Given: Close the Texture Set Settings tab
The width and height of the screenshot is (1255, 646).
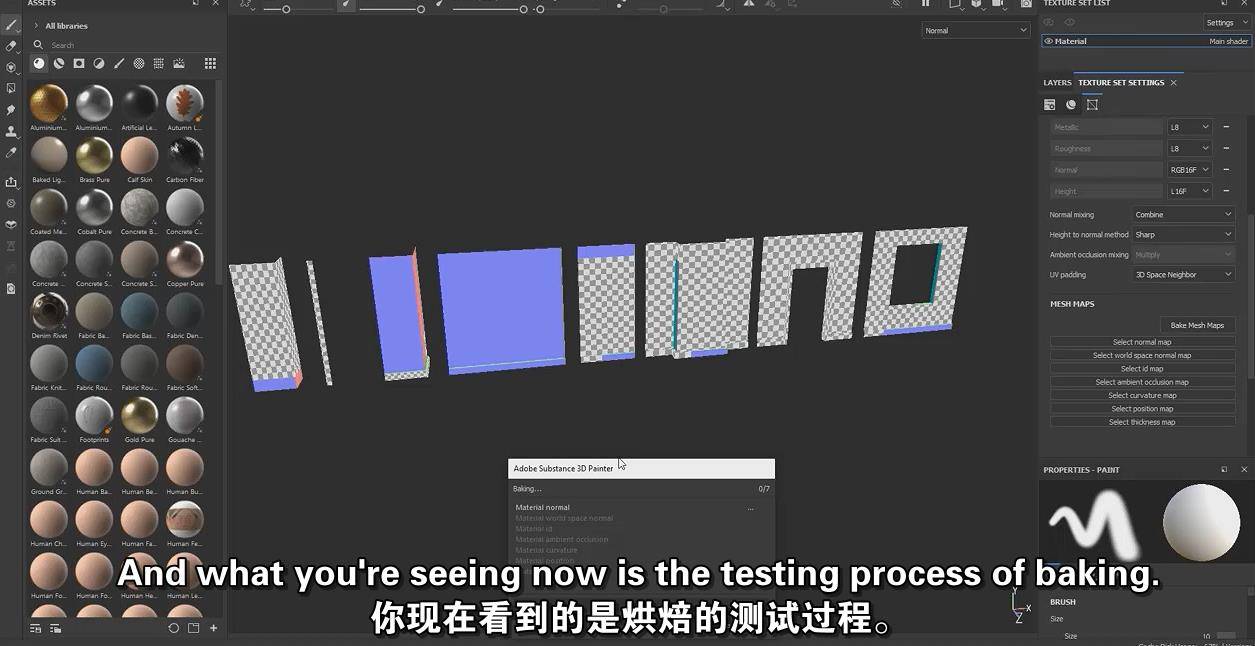Looking at the screenshot, I should (1174, 83).
